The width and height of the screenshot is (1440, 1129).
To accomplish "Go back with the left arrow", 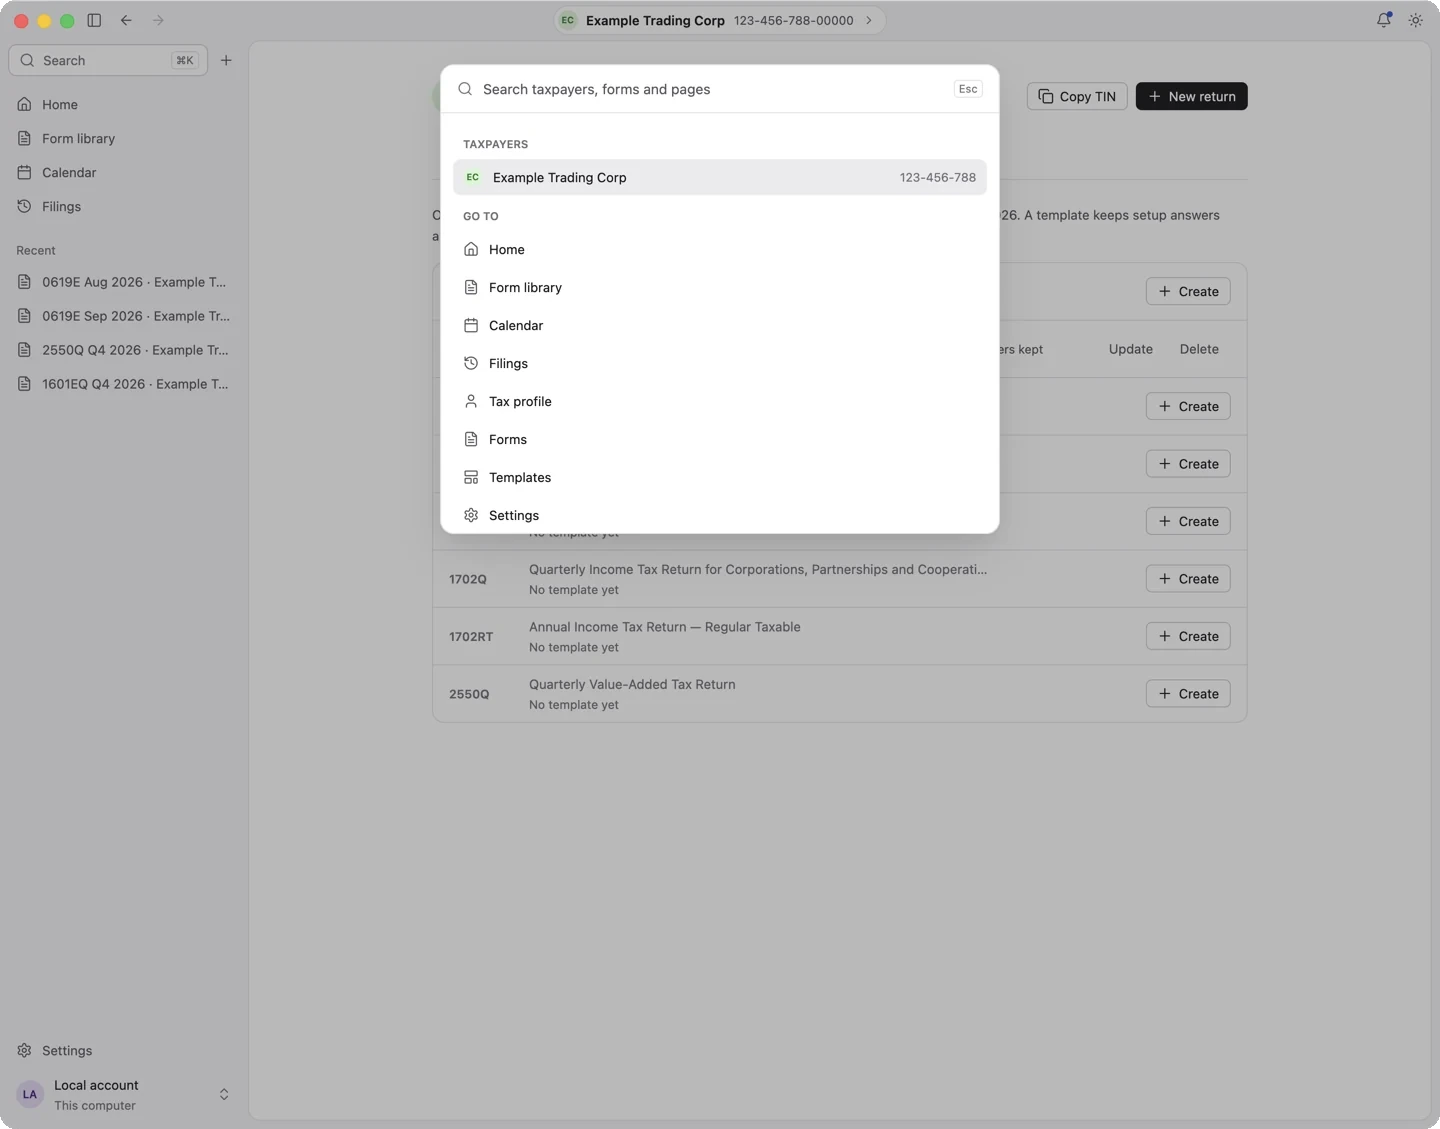I will (x=126, y=20).
